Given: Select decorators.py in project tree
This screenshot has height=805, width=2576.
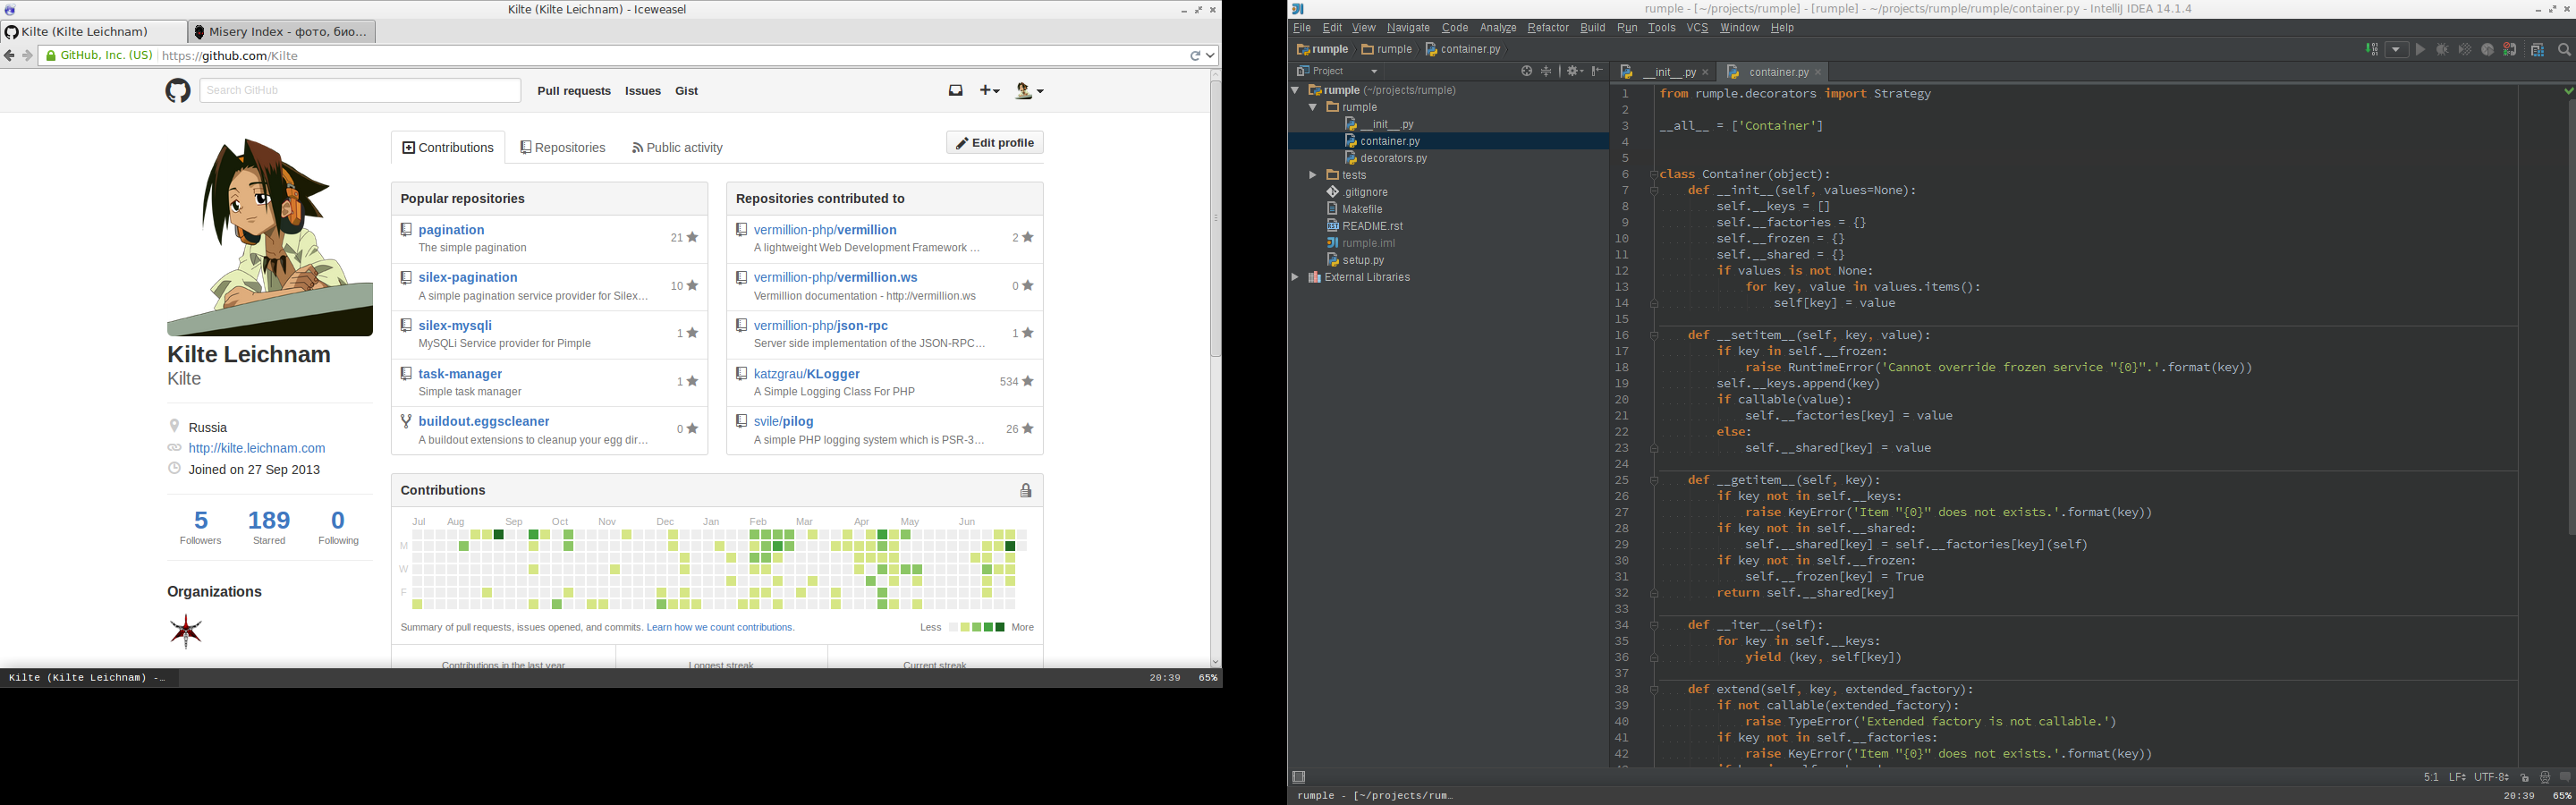Looking at the screenshot, I should point(1393,158).
